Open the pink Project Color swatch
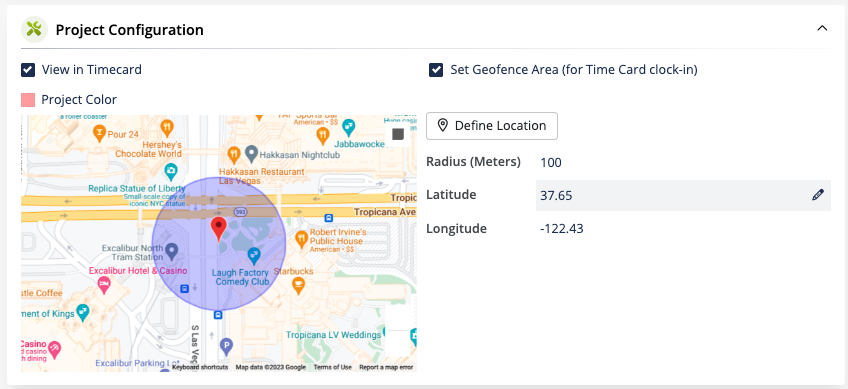This screenshot has width=848, height=389. pyautogui.click(x=28, y=100)
